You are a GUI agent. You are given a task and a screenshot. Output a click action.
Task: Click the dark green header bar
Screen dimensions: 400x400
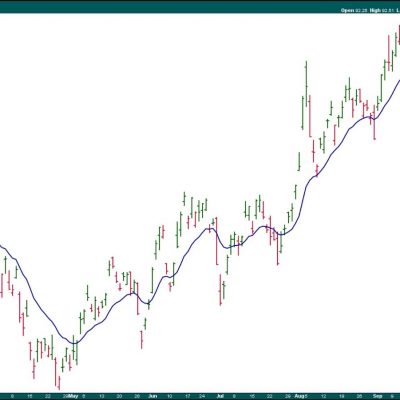[200, 6]
